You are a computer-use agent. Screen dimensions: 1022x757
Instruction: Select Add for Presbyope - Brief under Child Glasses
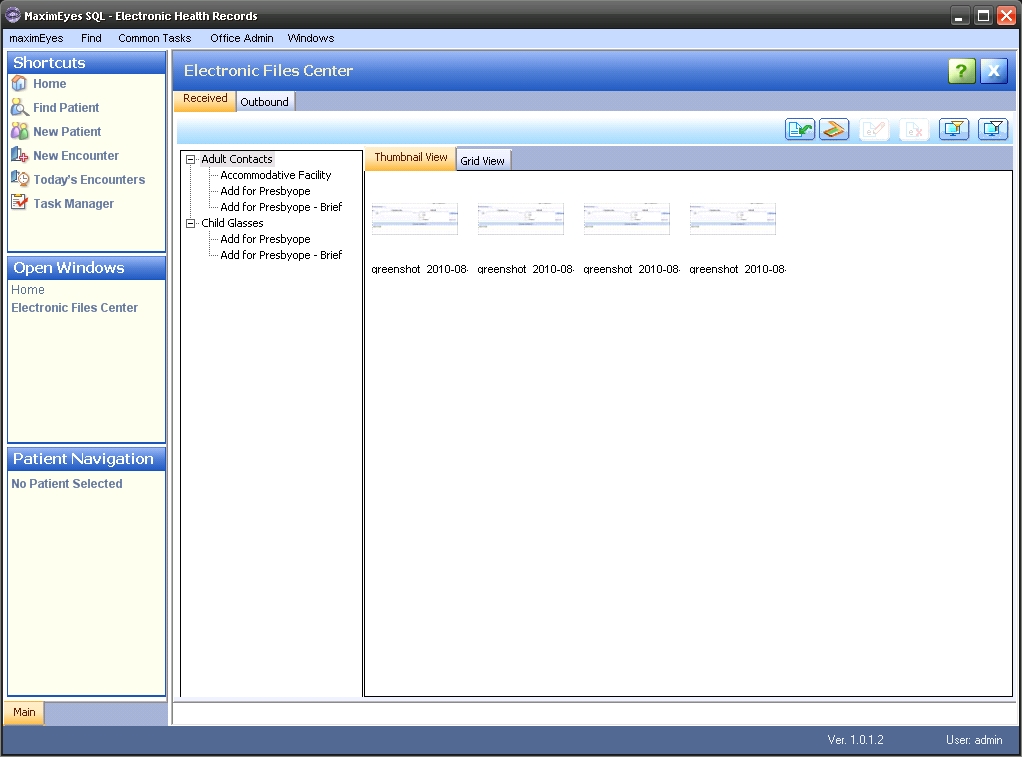coord(281,255)
